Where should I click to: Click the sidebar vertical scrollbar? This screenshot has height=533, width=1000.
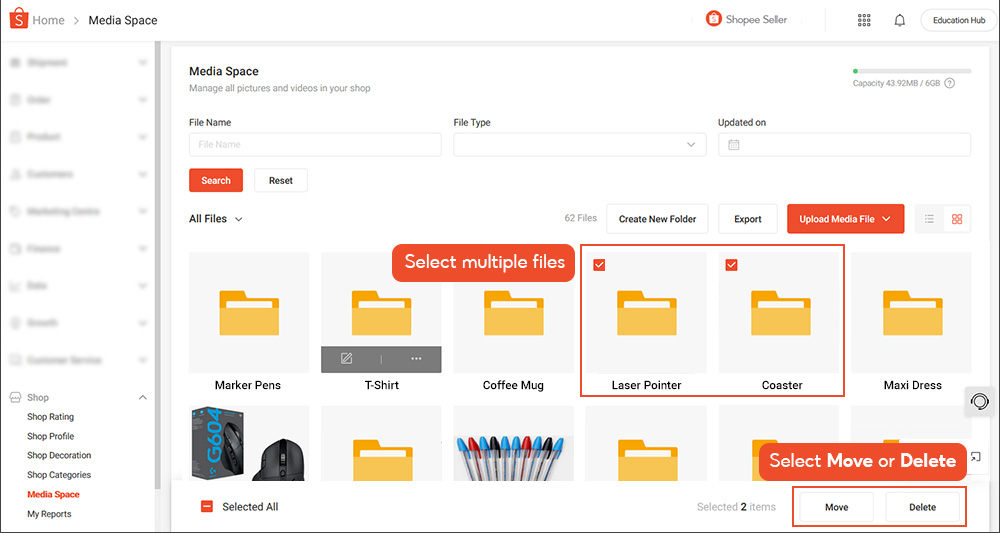click(158, 265)
